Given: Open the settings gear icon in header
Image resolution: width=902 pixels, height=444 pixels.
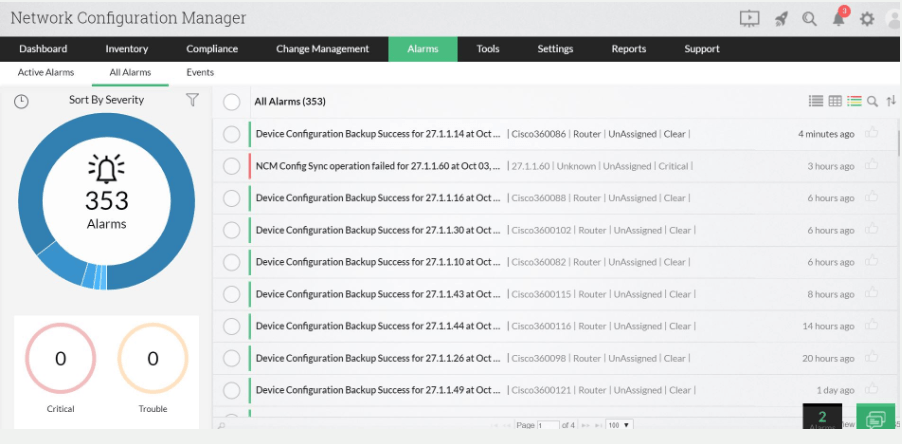Looking at the screenshot, I should [x=867, y=18].
